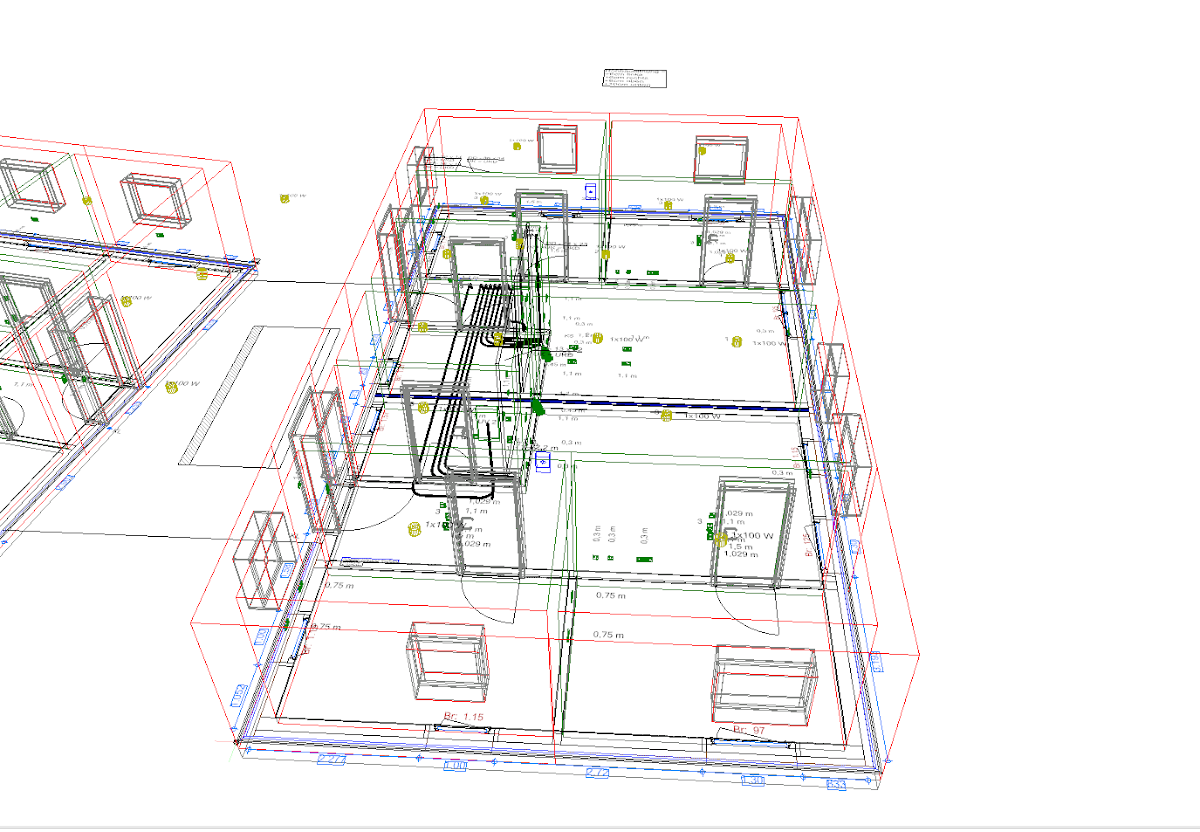Select the front-right window wireframe block

pyautogui.click(x=765, y=685)
